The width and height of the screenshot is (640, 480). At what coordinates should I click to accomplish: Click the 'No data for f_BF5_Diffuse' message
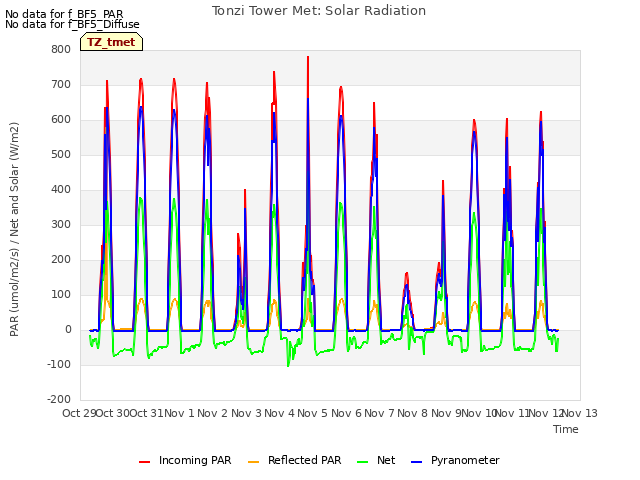pos(72,24)
